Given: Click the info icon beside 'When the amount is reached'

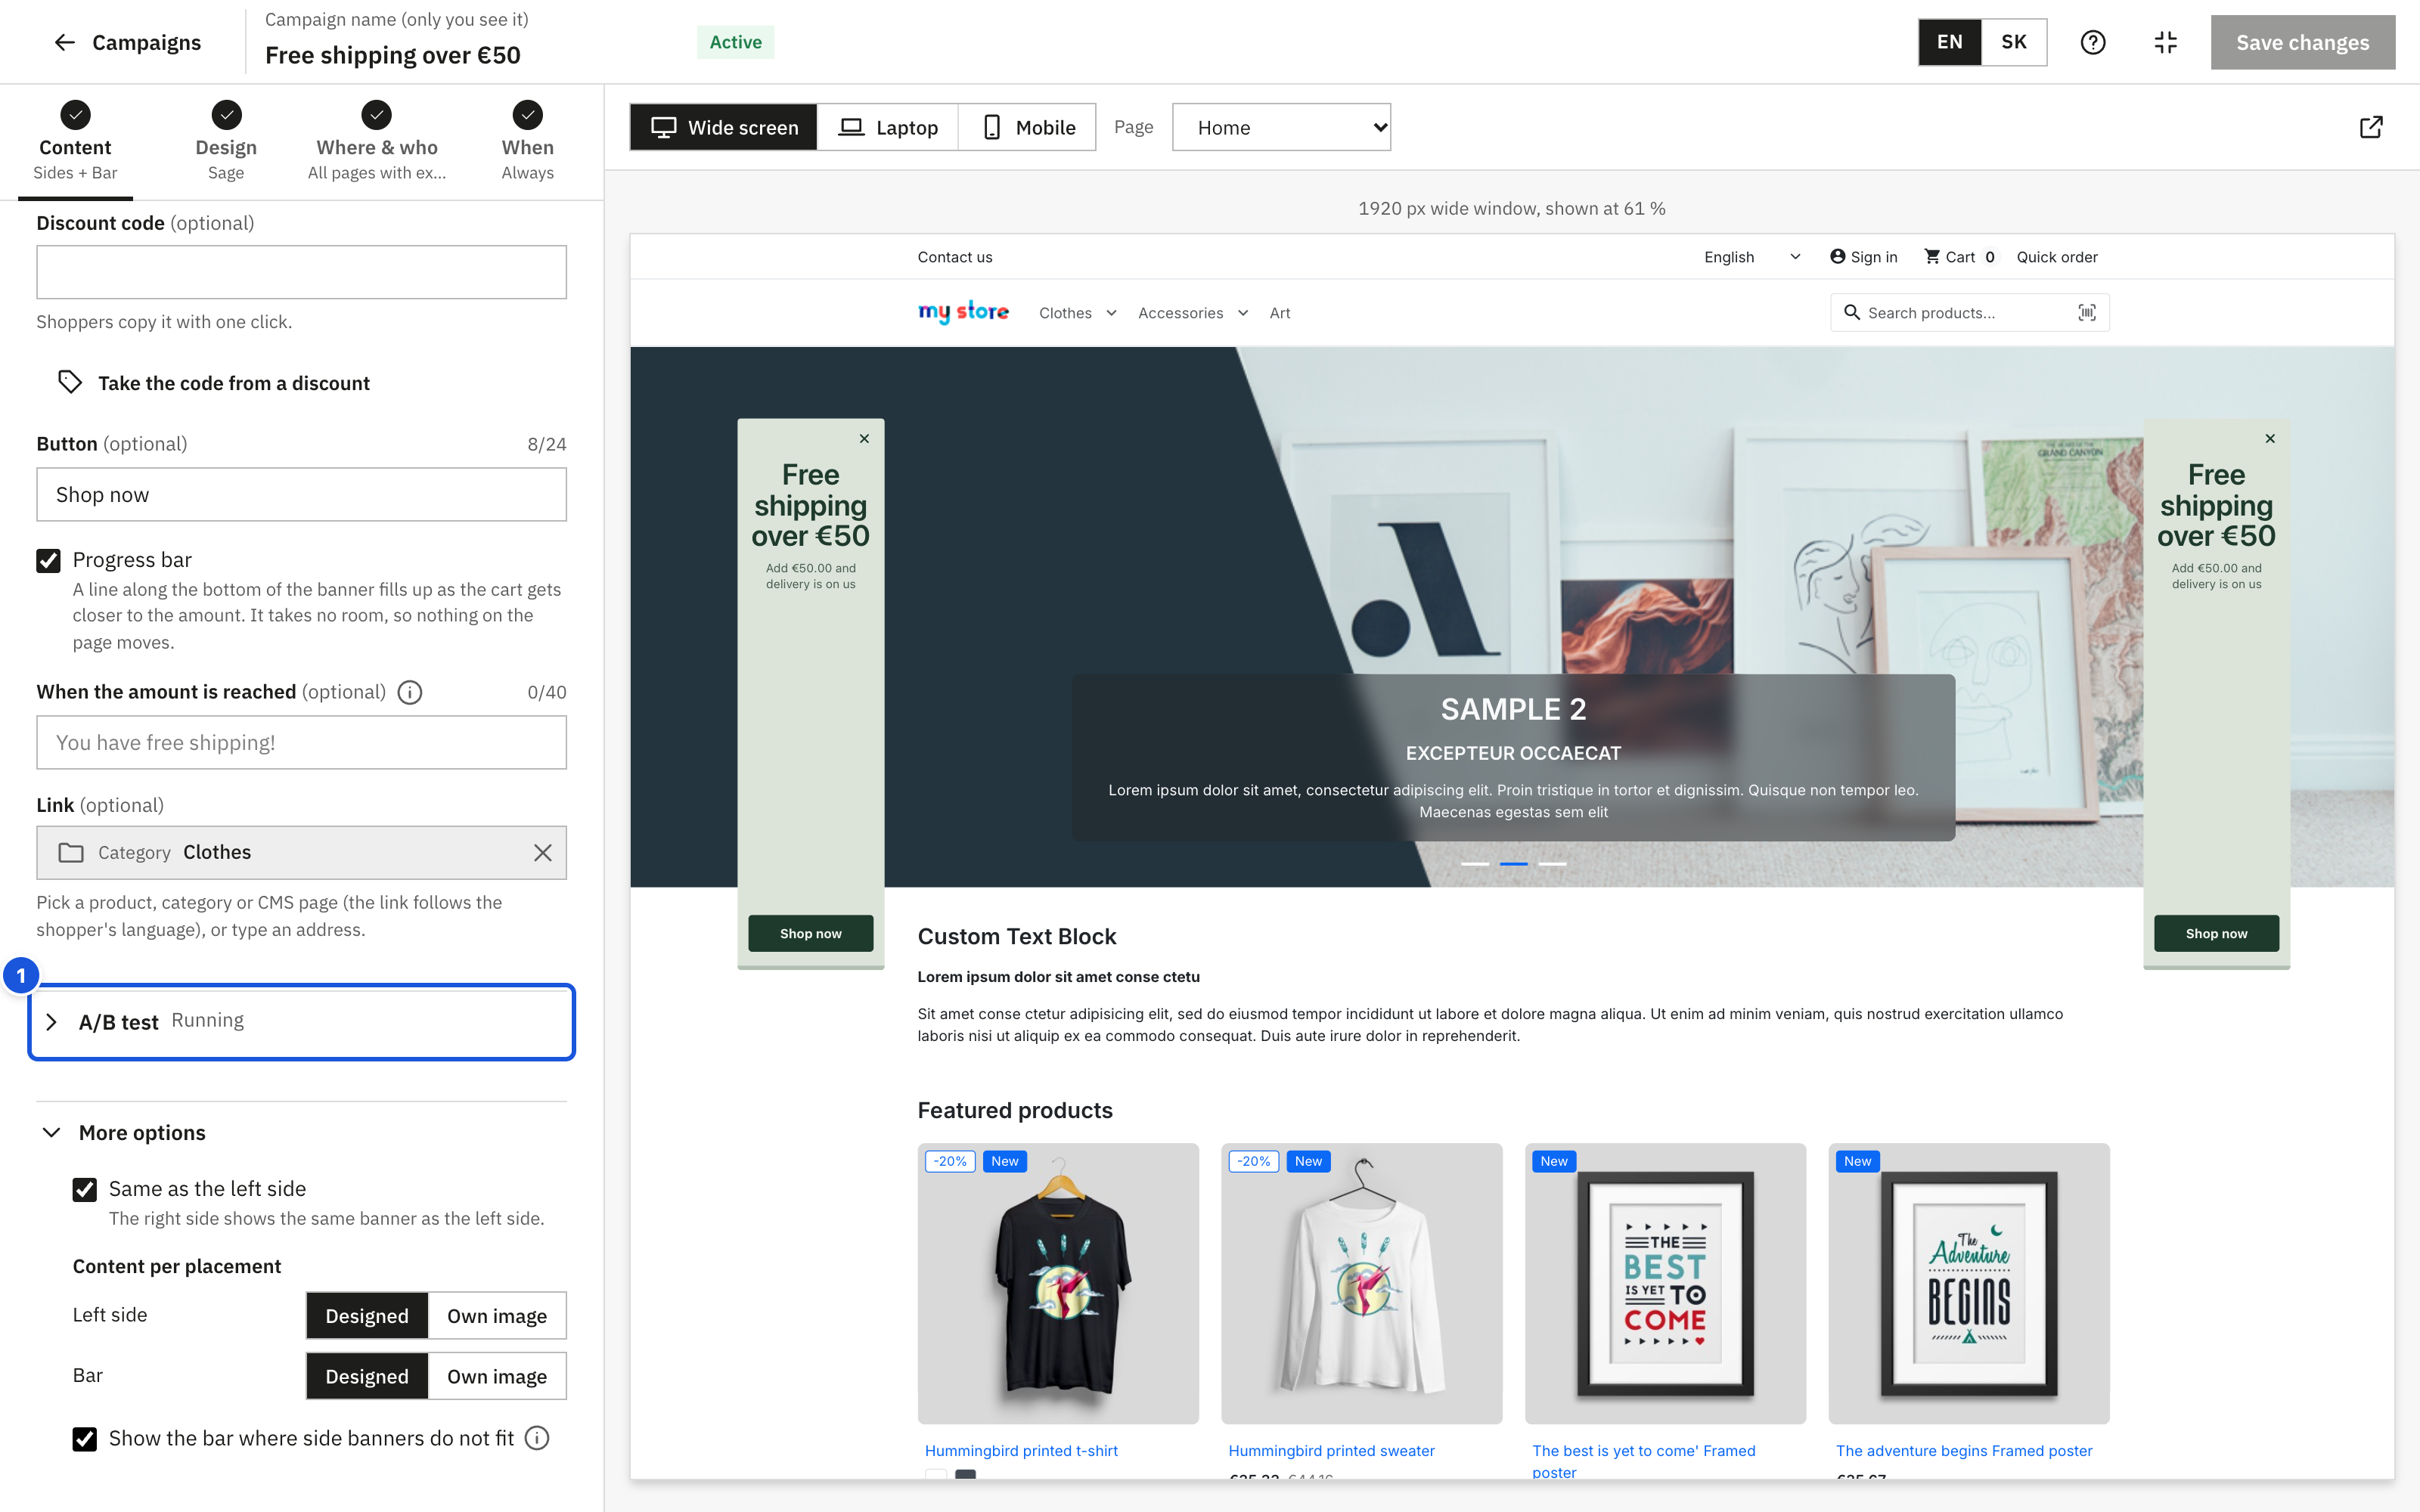Looking at the screenshot, I should pos(410,692).
